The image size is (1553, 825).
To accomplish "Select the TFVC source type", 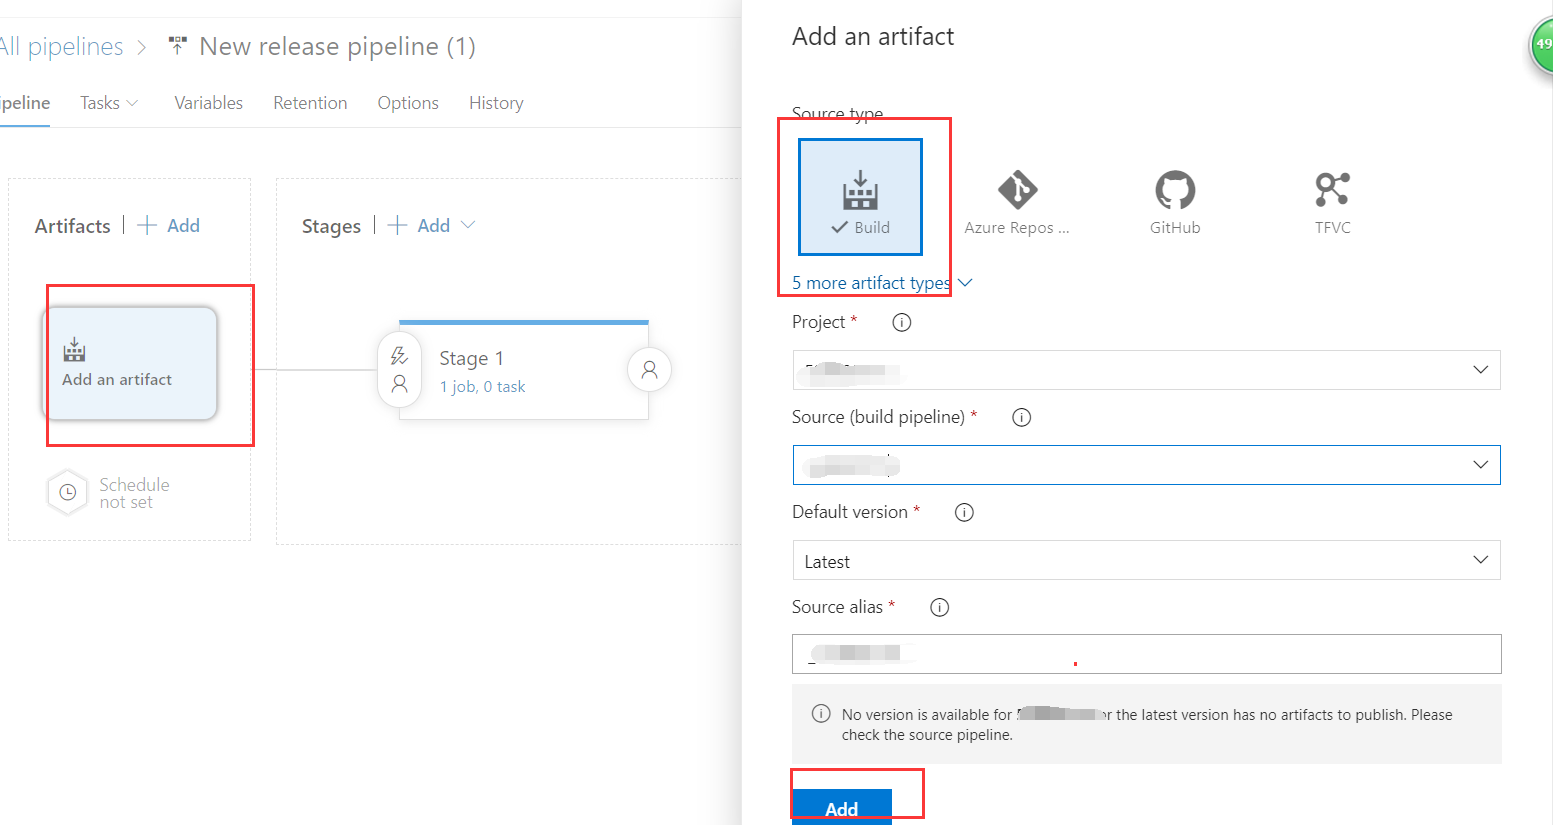I will click(x=1332, y=203).
